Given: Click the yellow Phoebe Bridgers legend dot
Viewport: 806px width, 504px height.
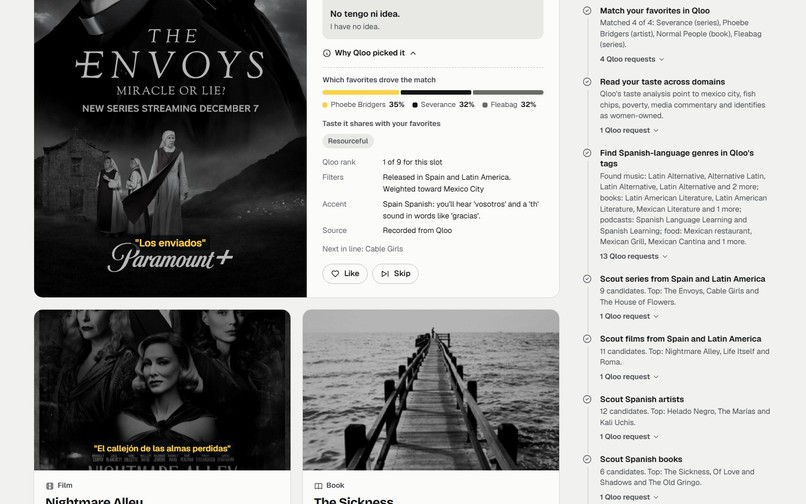Looking at the screenshot, I should click(x=325, y=105).
